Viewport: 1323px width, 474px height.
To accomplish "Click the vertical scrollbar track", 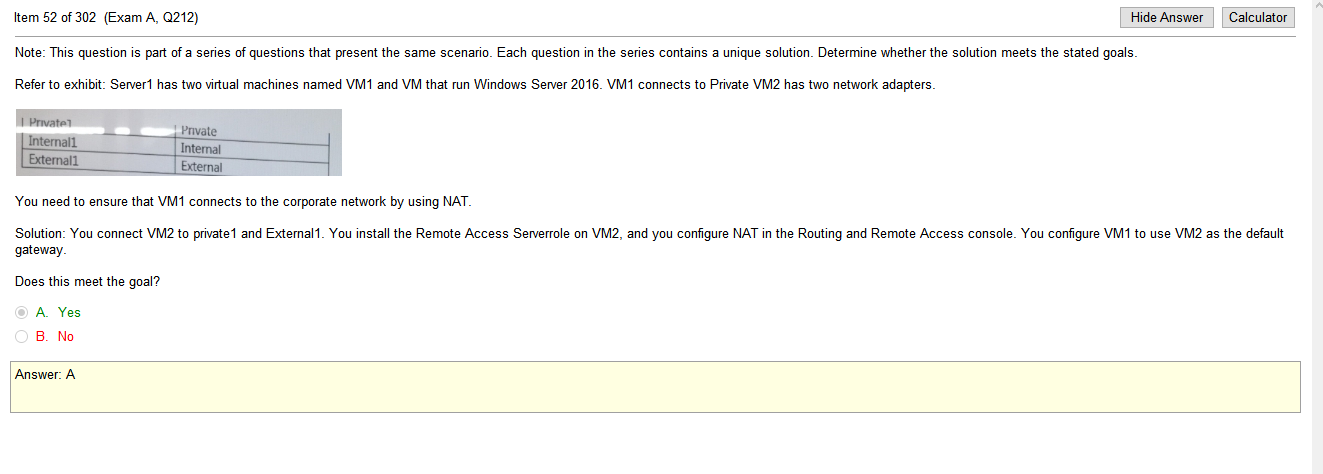I will tap(1316, 240).
